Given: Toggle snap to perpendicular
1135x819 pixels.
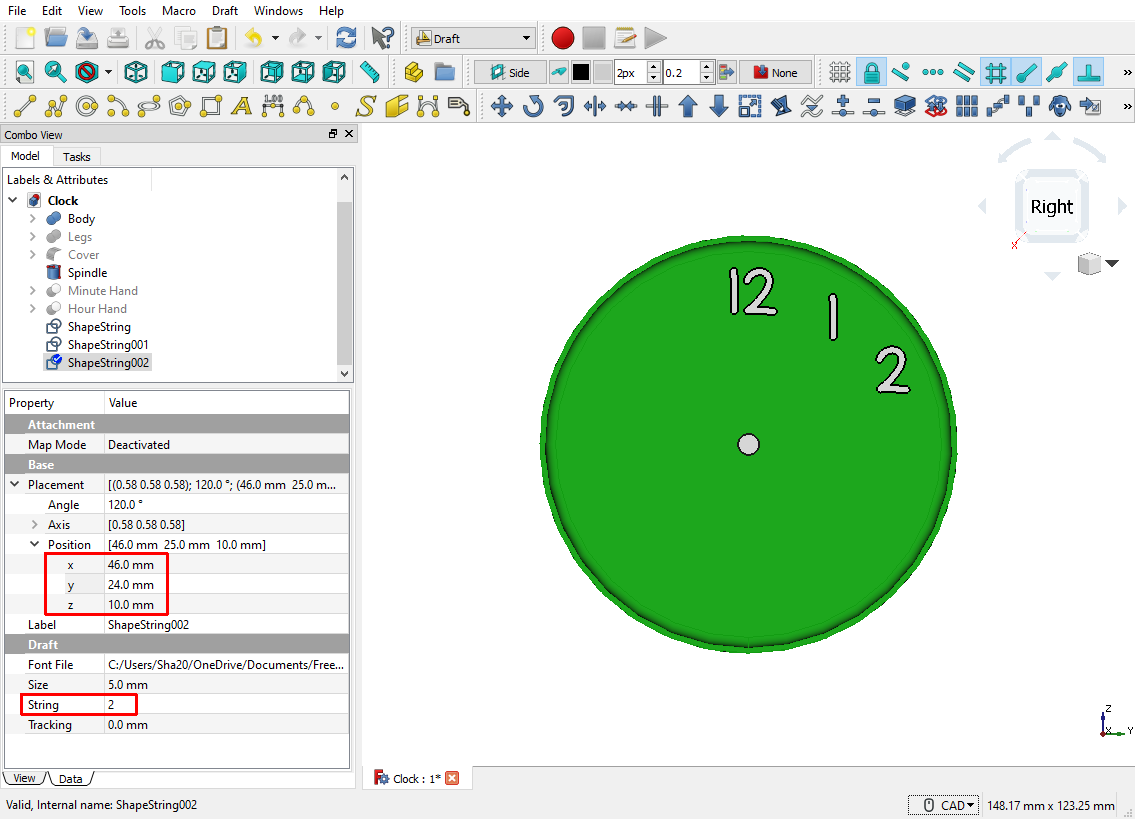Looking at the screenshot, I should 1089,72.
